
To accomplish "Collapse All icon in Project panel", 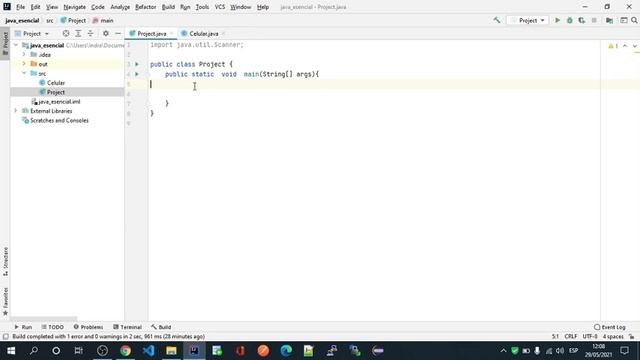I will [x=90, y=33].
